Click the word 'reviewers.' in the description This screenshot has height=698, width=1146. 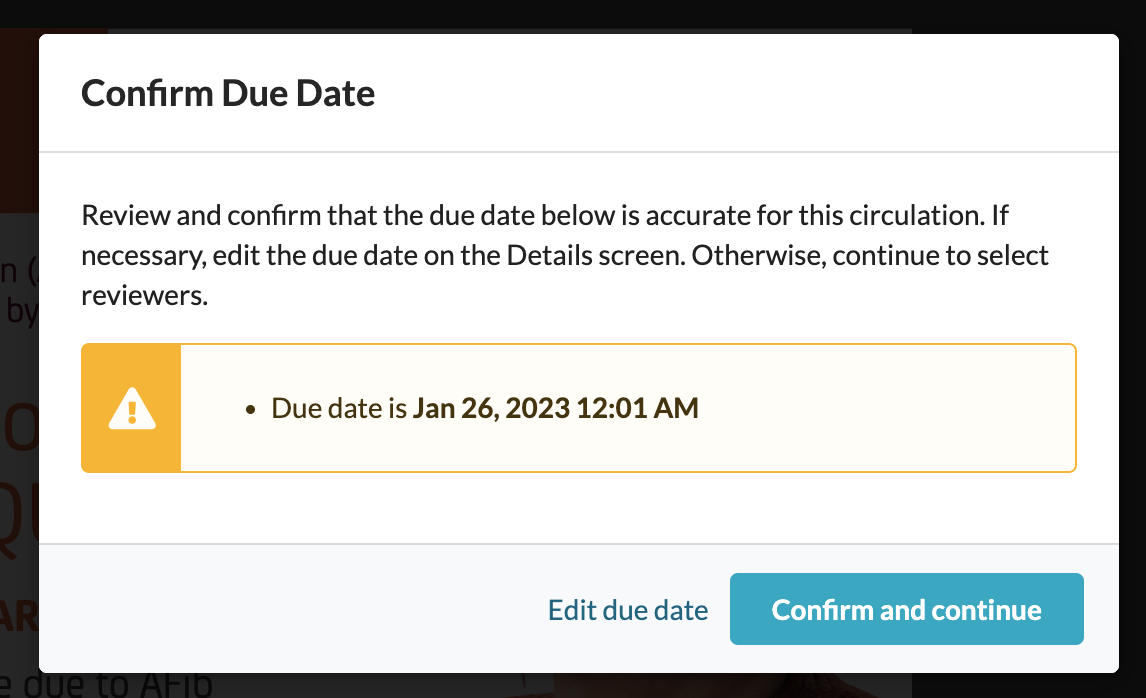point(145,295)
